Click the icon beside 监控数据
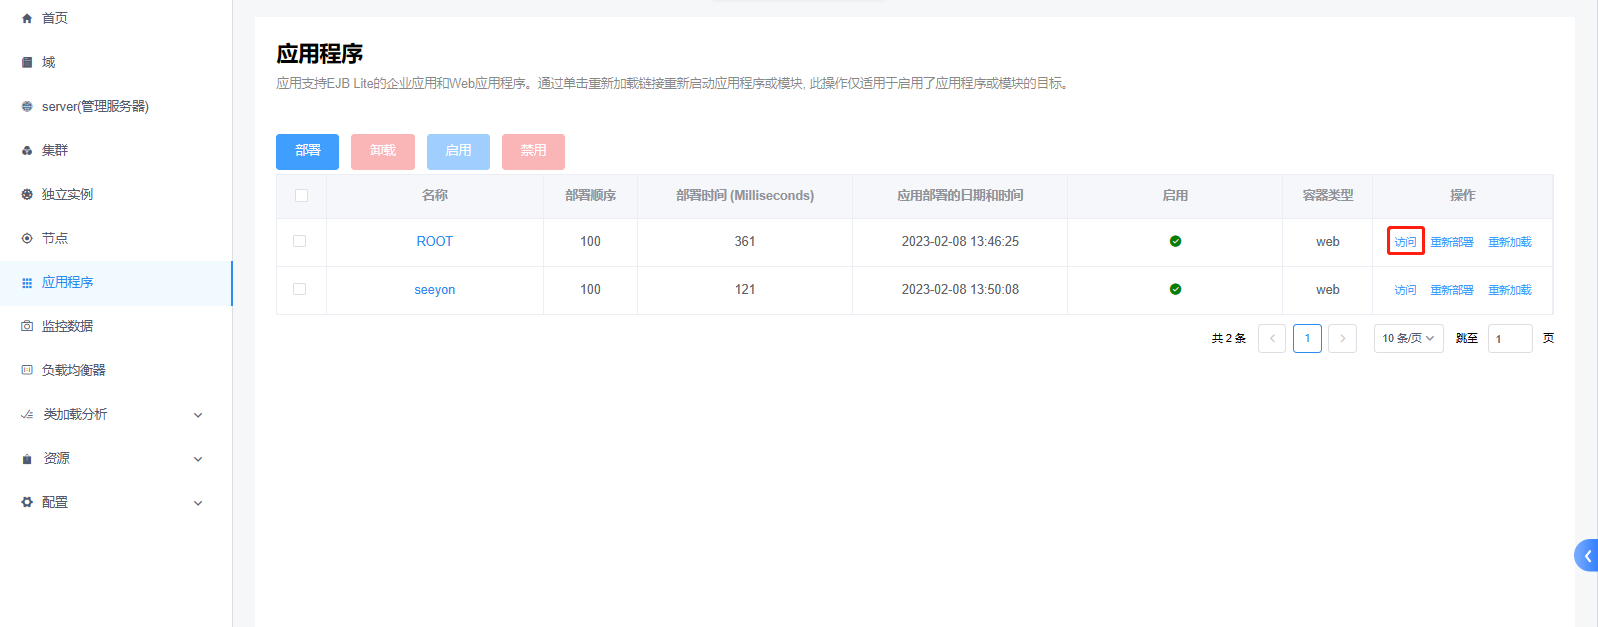 tap(27, 326)
